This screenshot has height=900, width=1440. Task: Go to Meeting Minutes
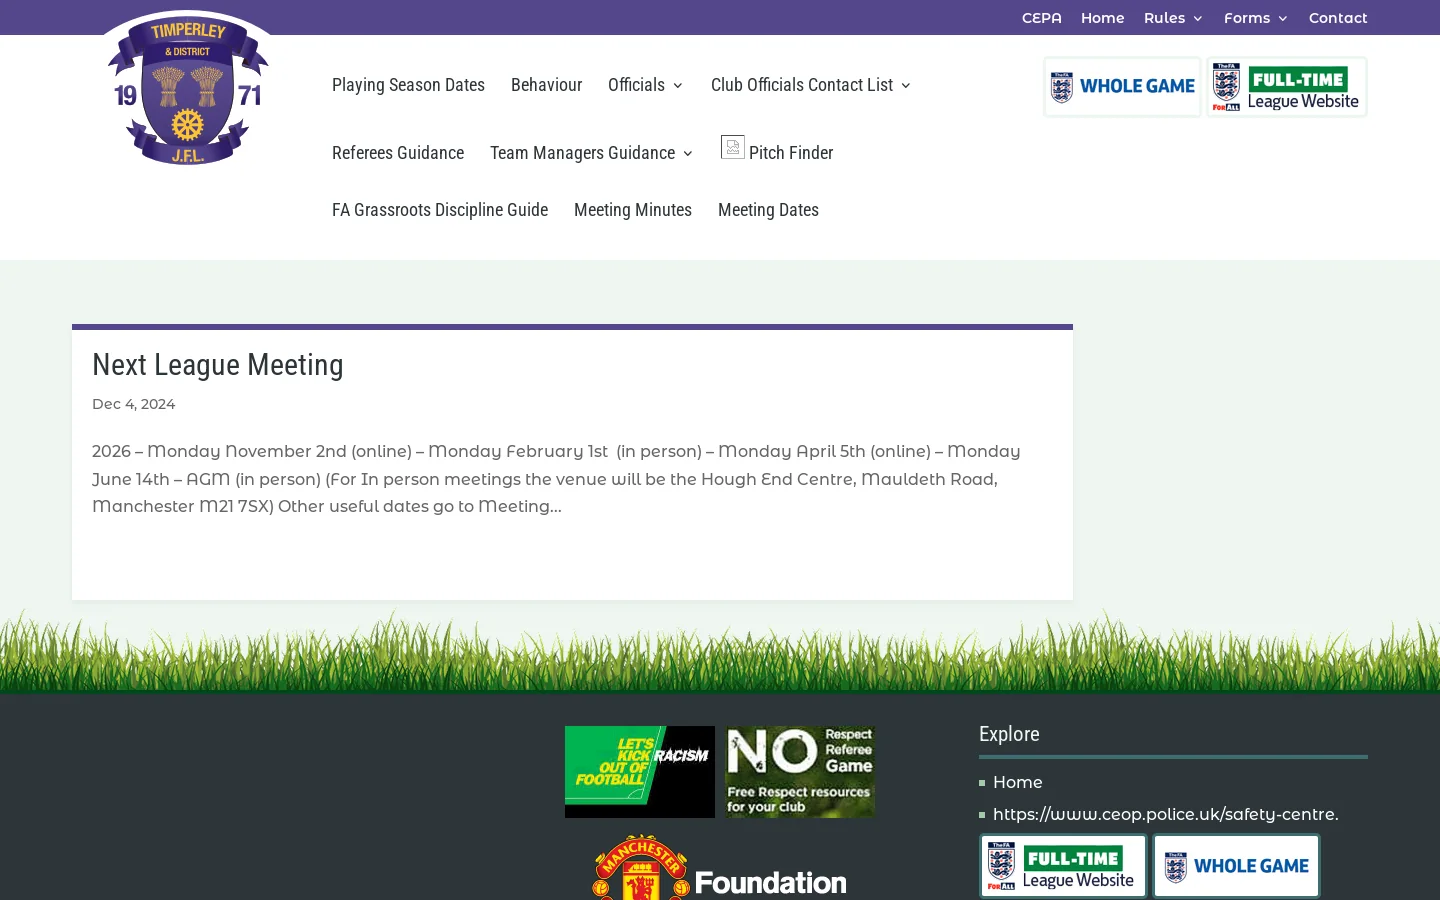633,210
